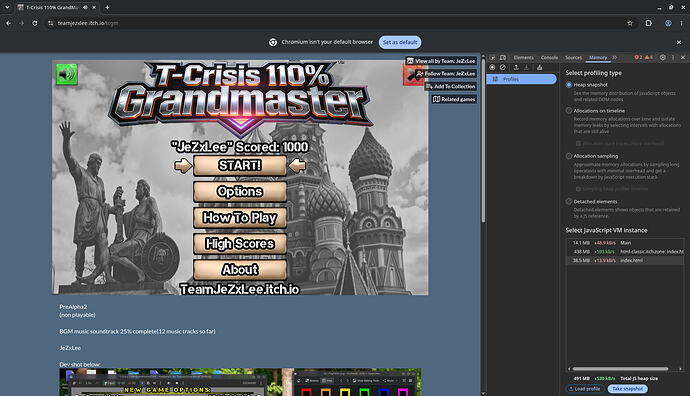Open the browser extensions puzzle icon

click(649, 23)
